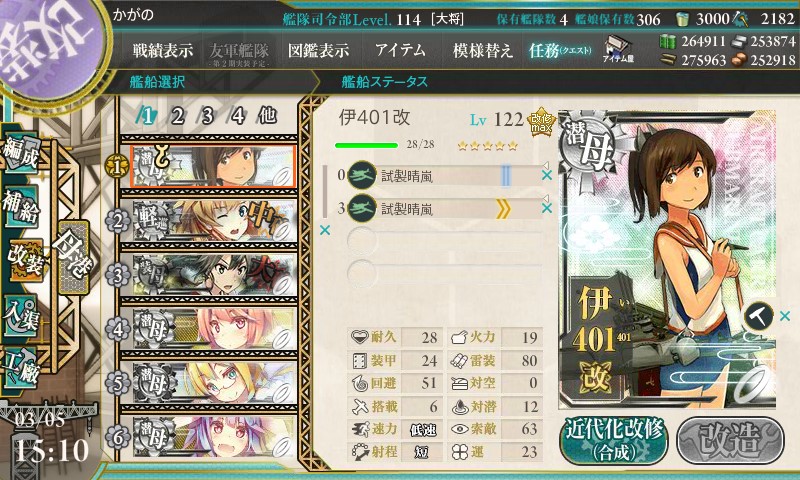This screenshot has width=800, height=480.
Task: Clear all equipment with the left X
Action: coord(324,231)
